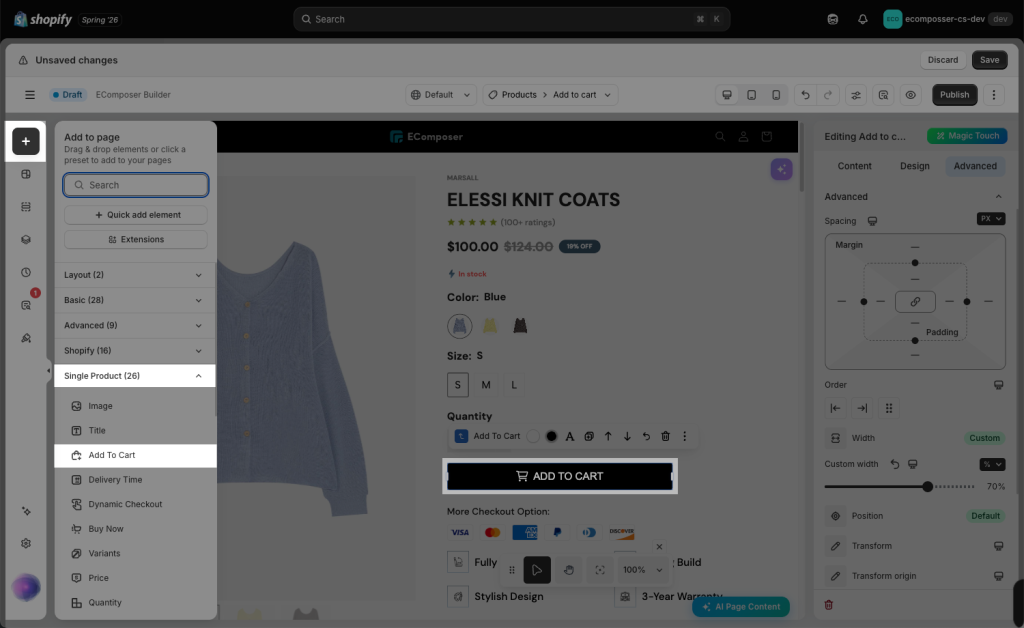
Task: Switch to tablet device preview
Action: [752, 95]
